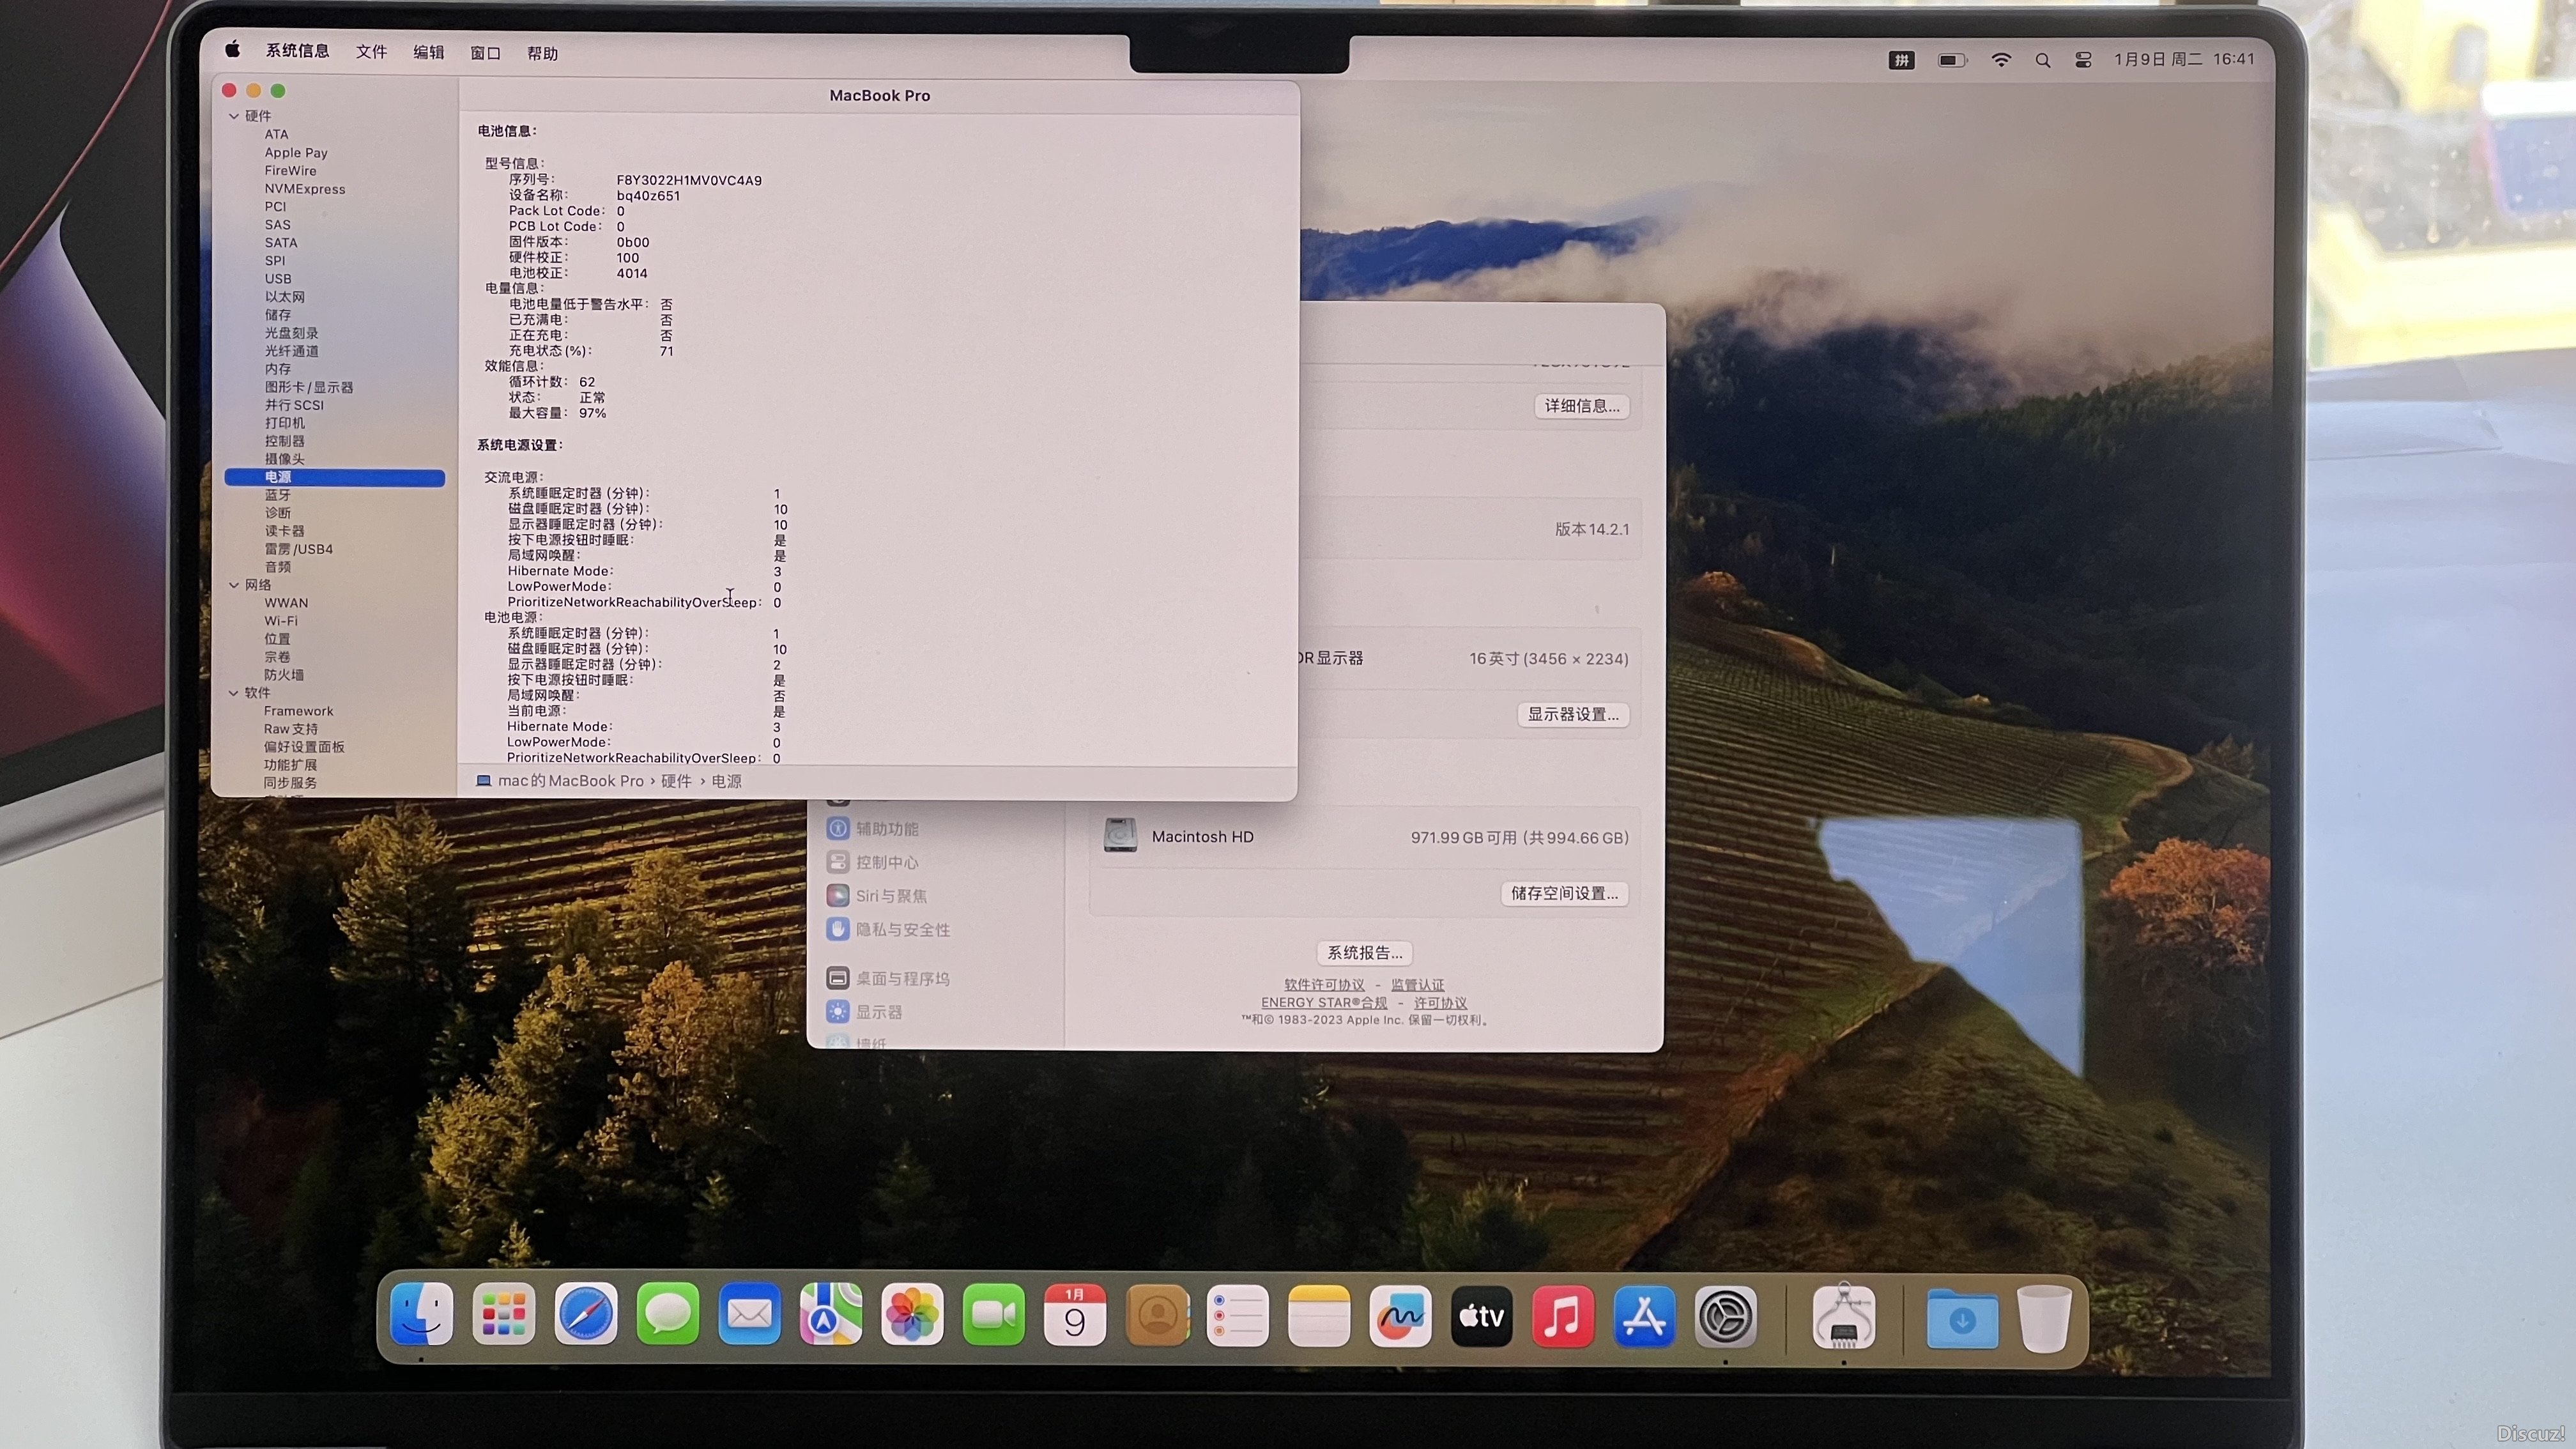Open Notes app in the Dock
The width and height of the screenshot is (2576, 1449).
coord(1319,1315)
